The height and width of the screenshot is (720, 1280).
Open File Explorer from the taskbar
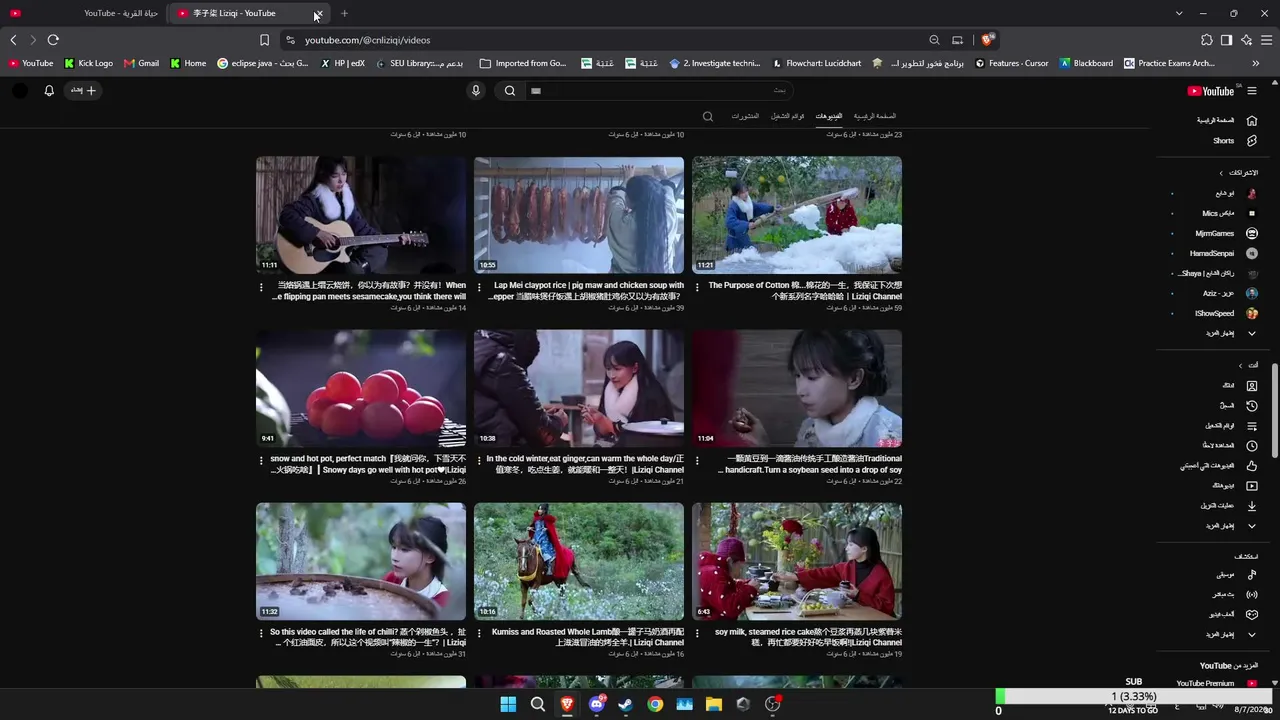(714, 704)
